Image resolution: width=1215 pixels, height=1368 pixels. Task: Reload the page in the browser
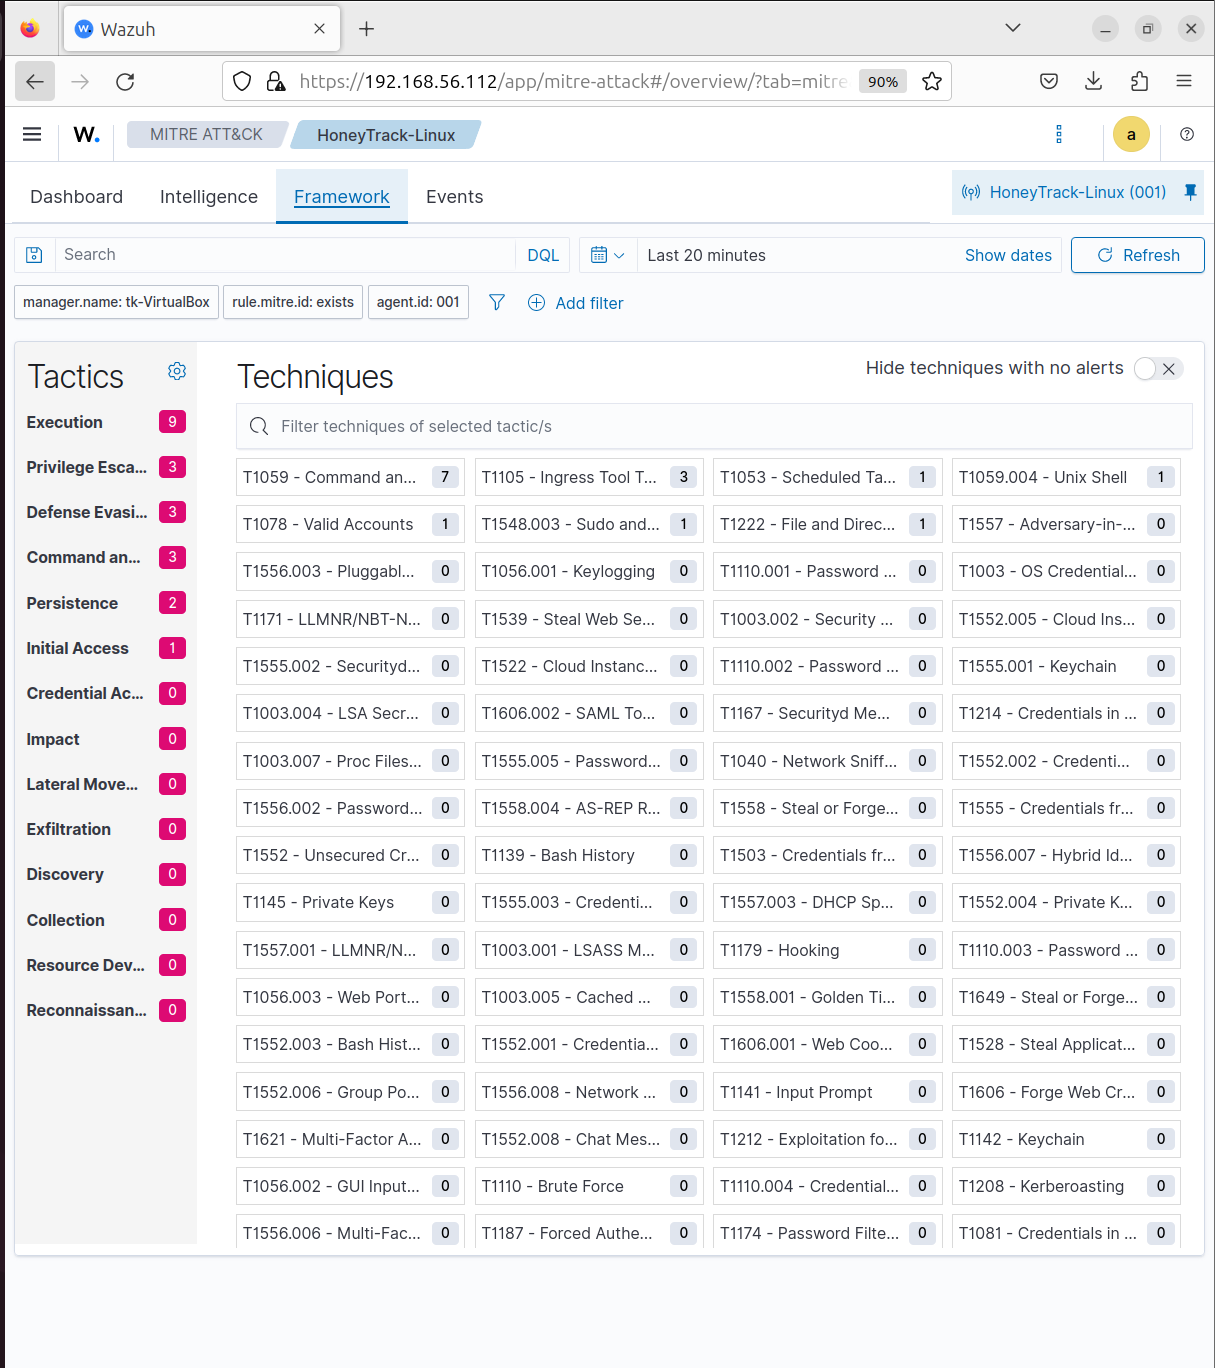pyautogui.click(x=125, y=81)
